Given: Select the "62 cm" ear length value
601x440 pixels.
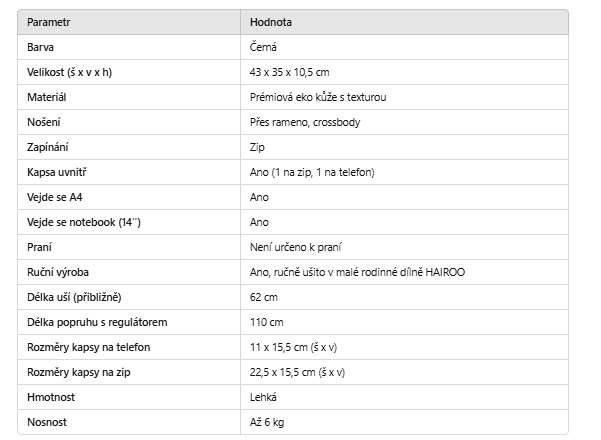Looking at the screenshot, I should tap(265, 297).
